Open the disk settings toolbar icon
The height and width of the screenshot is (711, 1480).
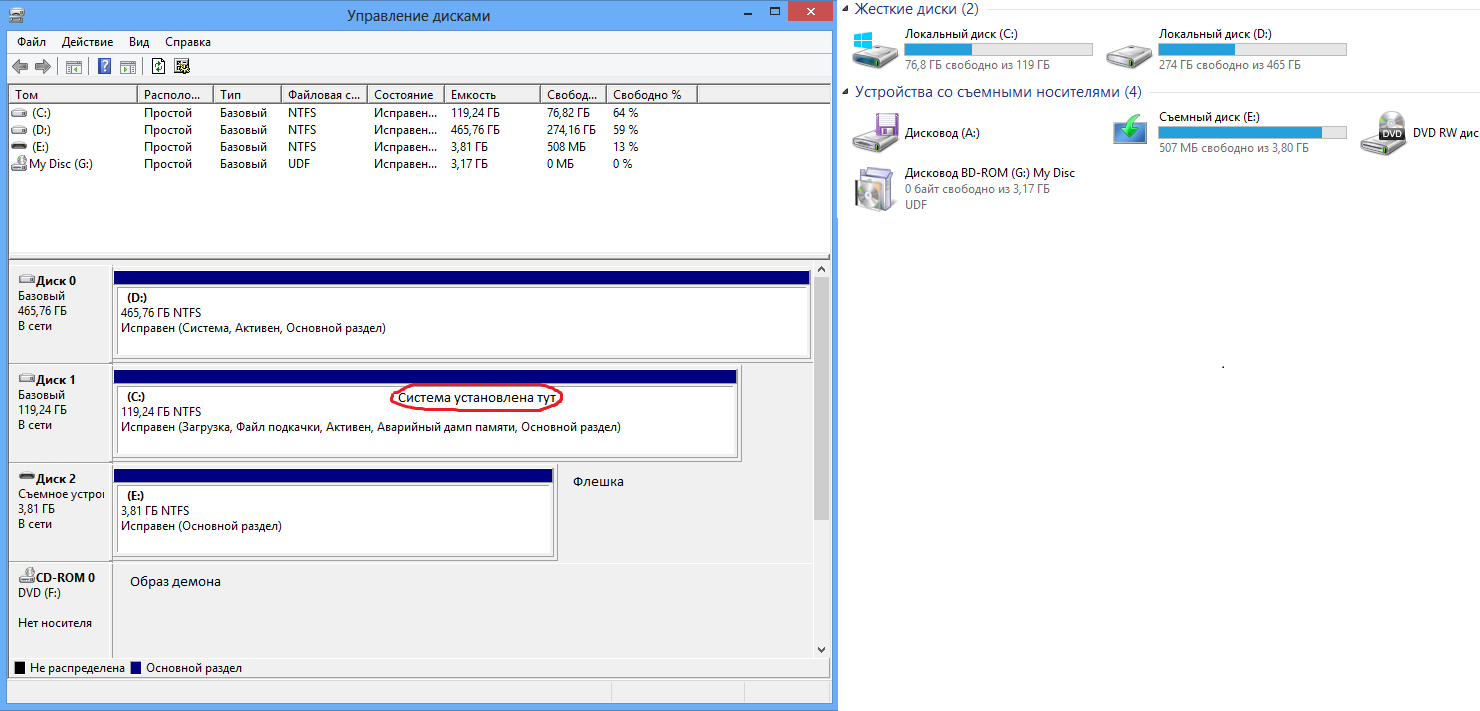(x=182, y=67)
